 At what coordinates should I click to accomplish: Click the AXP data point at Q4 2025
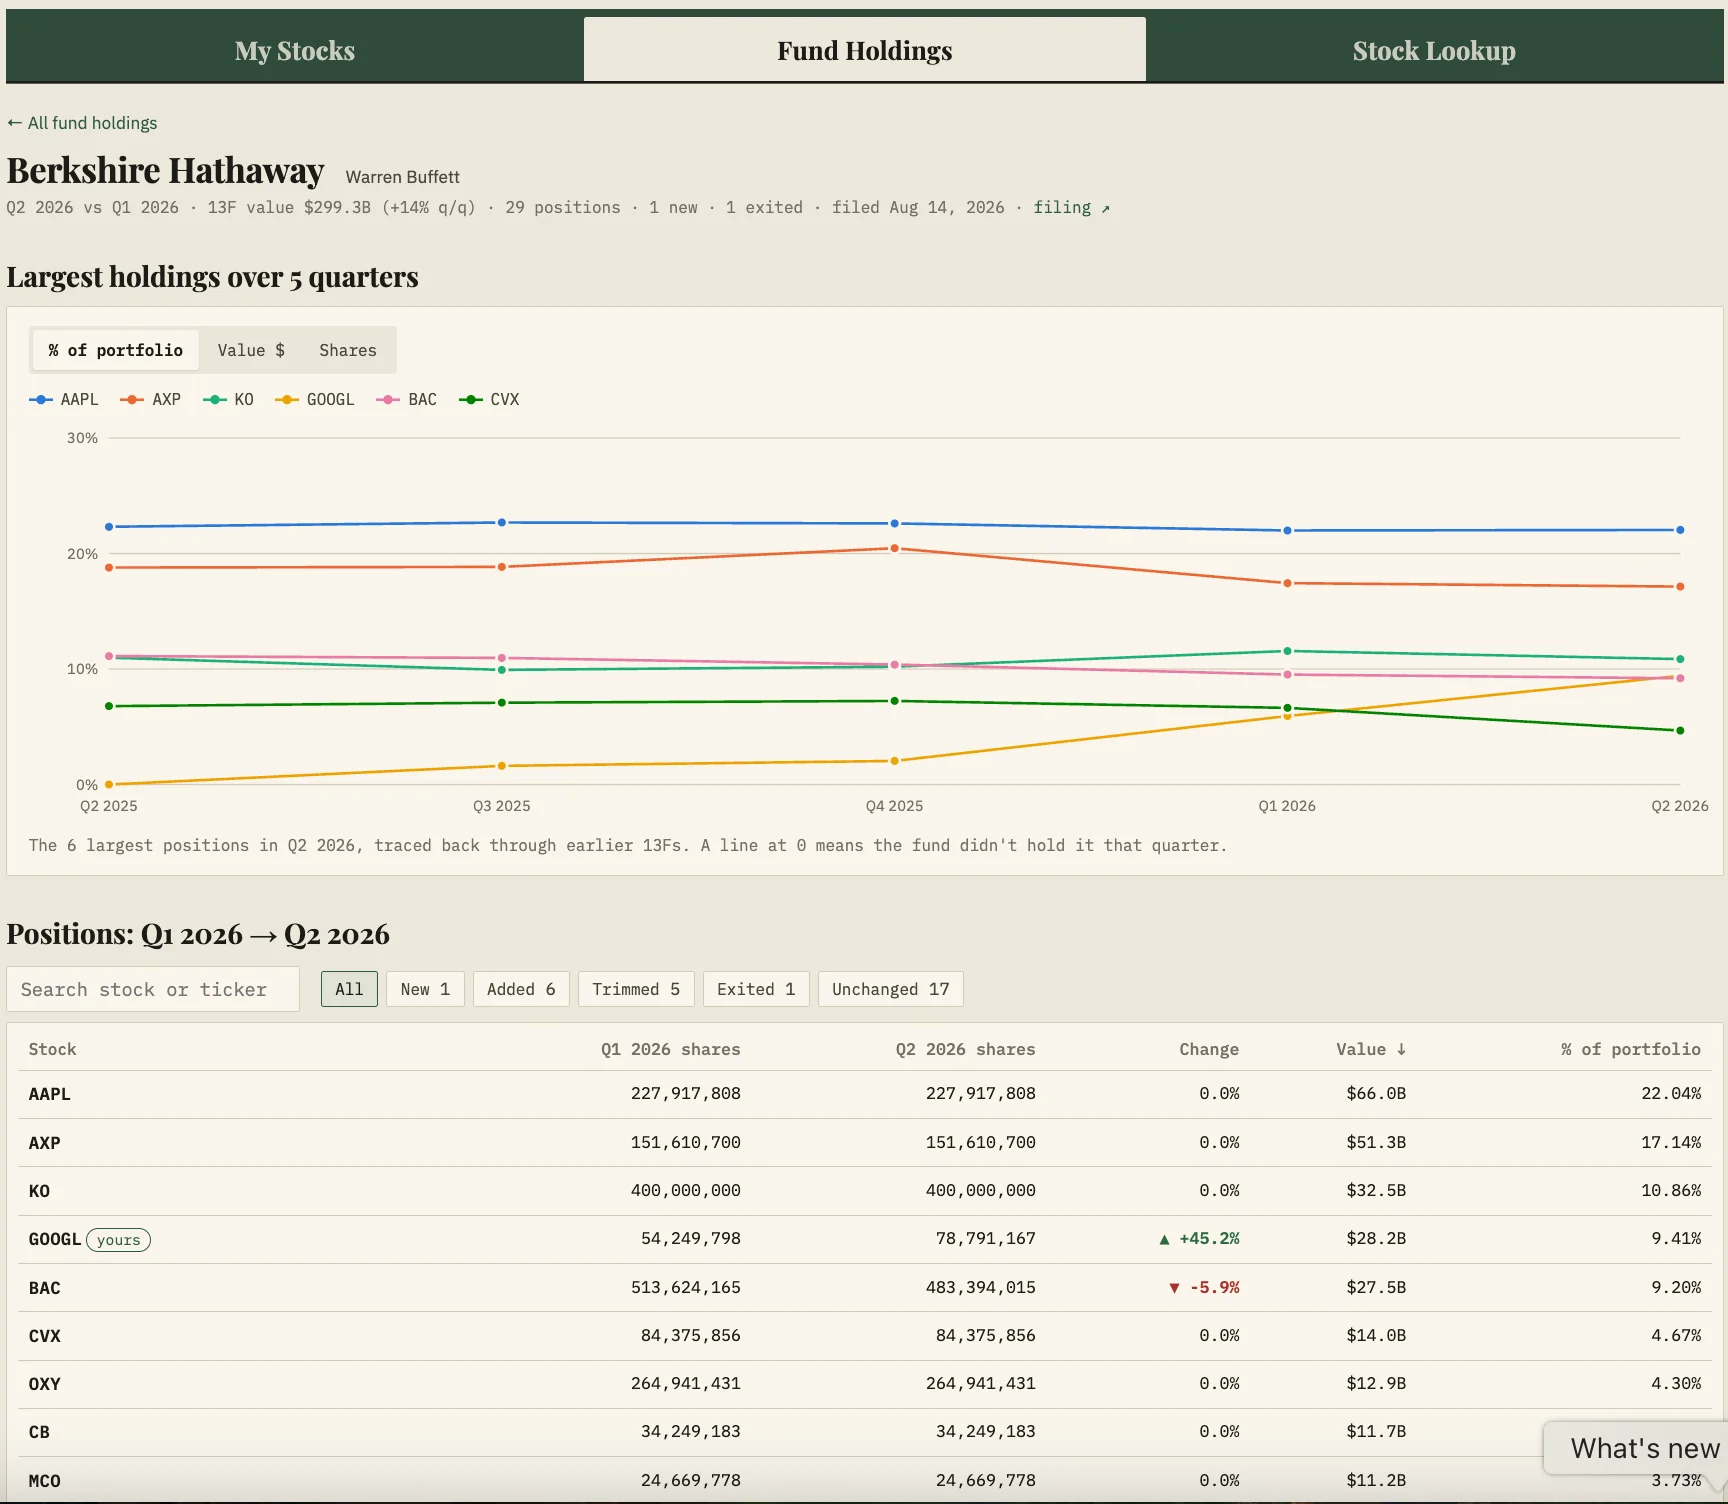tap(895, 548)
